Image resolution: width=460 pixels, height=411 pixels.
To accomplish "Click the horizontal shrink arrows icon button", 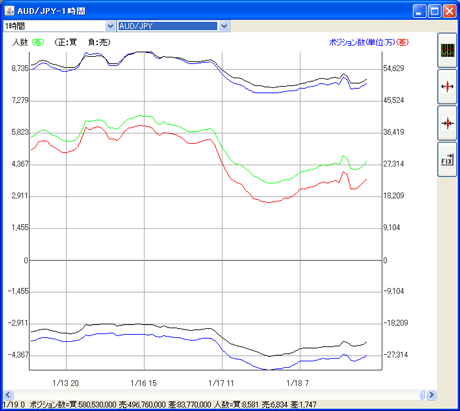I will pyautogui.click(x=447, y=123).
